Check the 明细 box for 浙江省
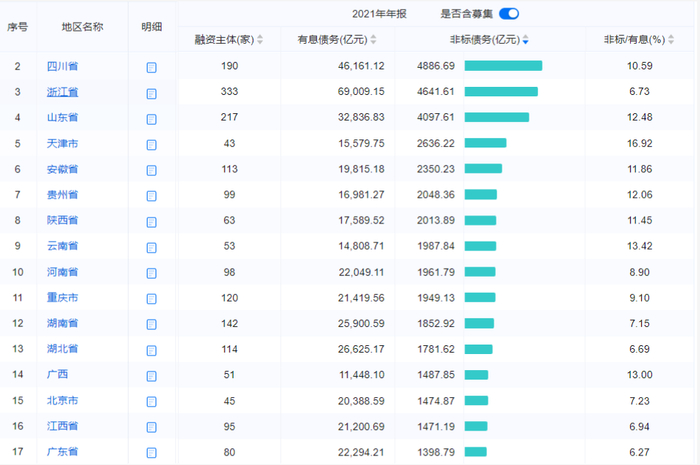 click(x=152, y=94)
